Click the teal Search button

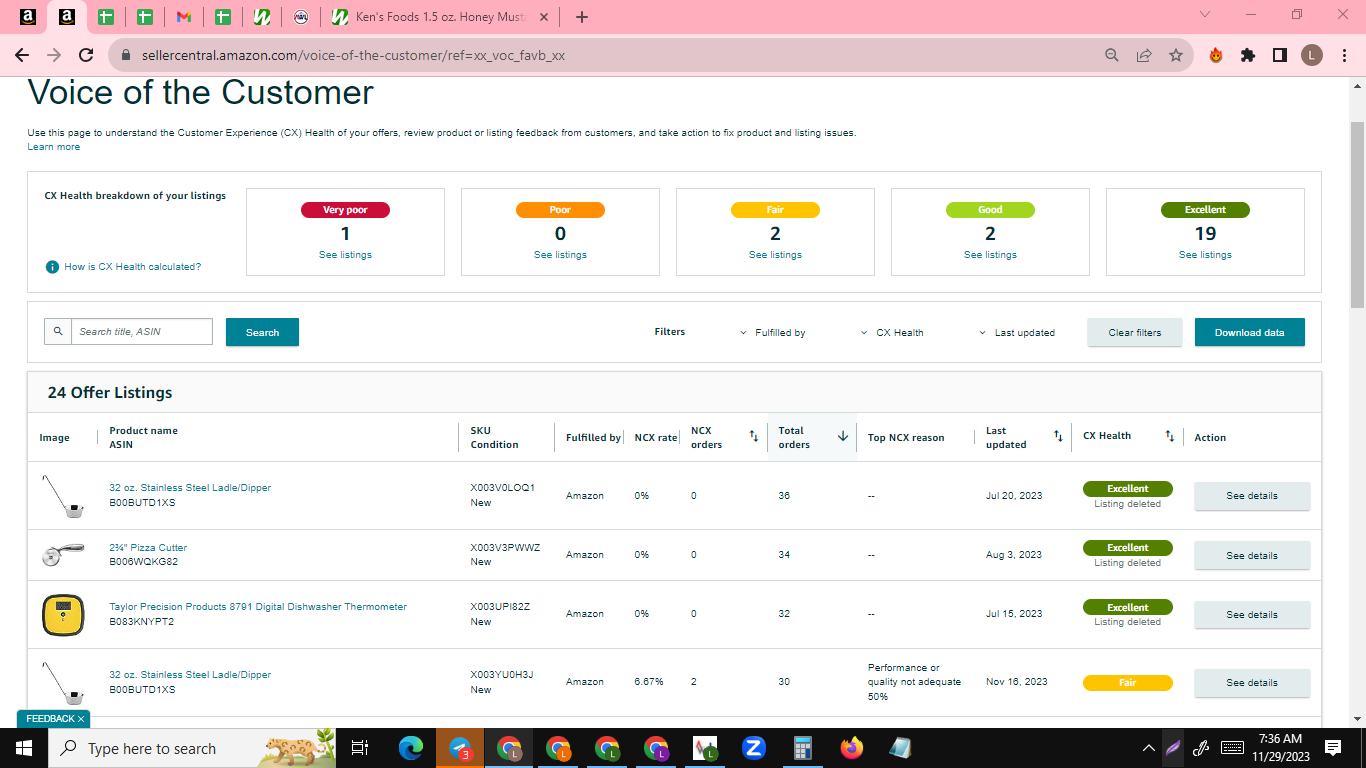(x=262, y=332)
